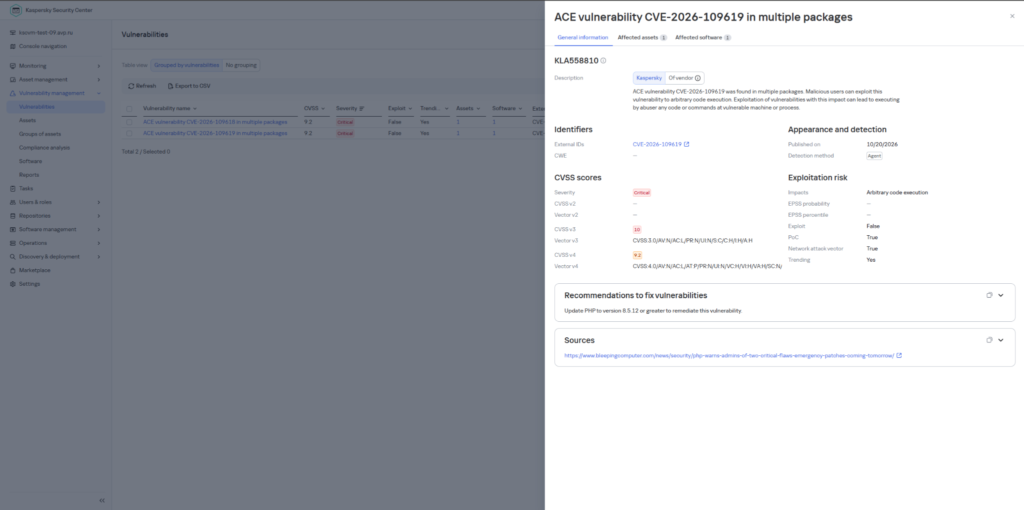Image resolution: width=1024 pixels, height=510 pixels.
Task: Click the Operations sidebar icon
Action: coord(13,244)
